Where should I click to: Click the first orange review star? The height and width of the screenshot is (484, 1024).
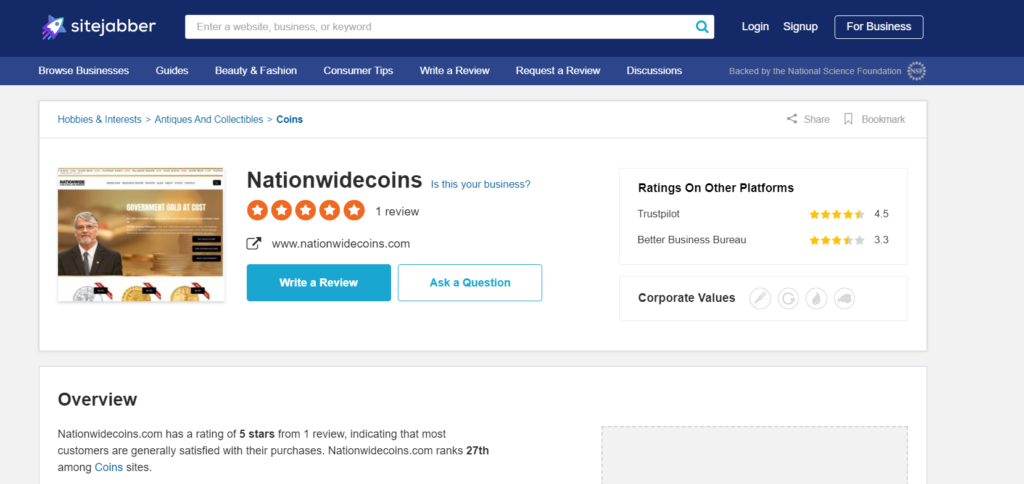coord(257,210)
